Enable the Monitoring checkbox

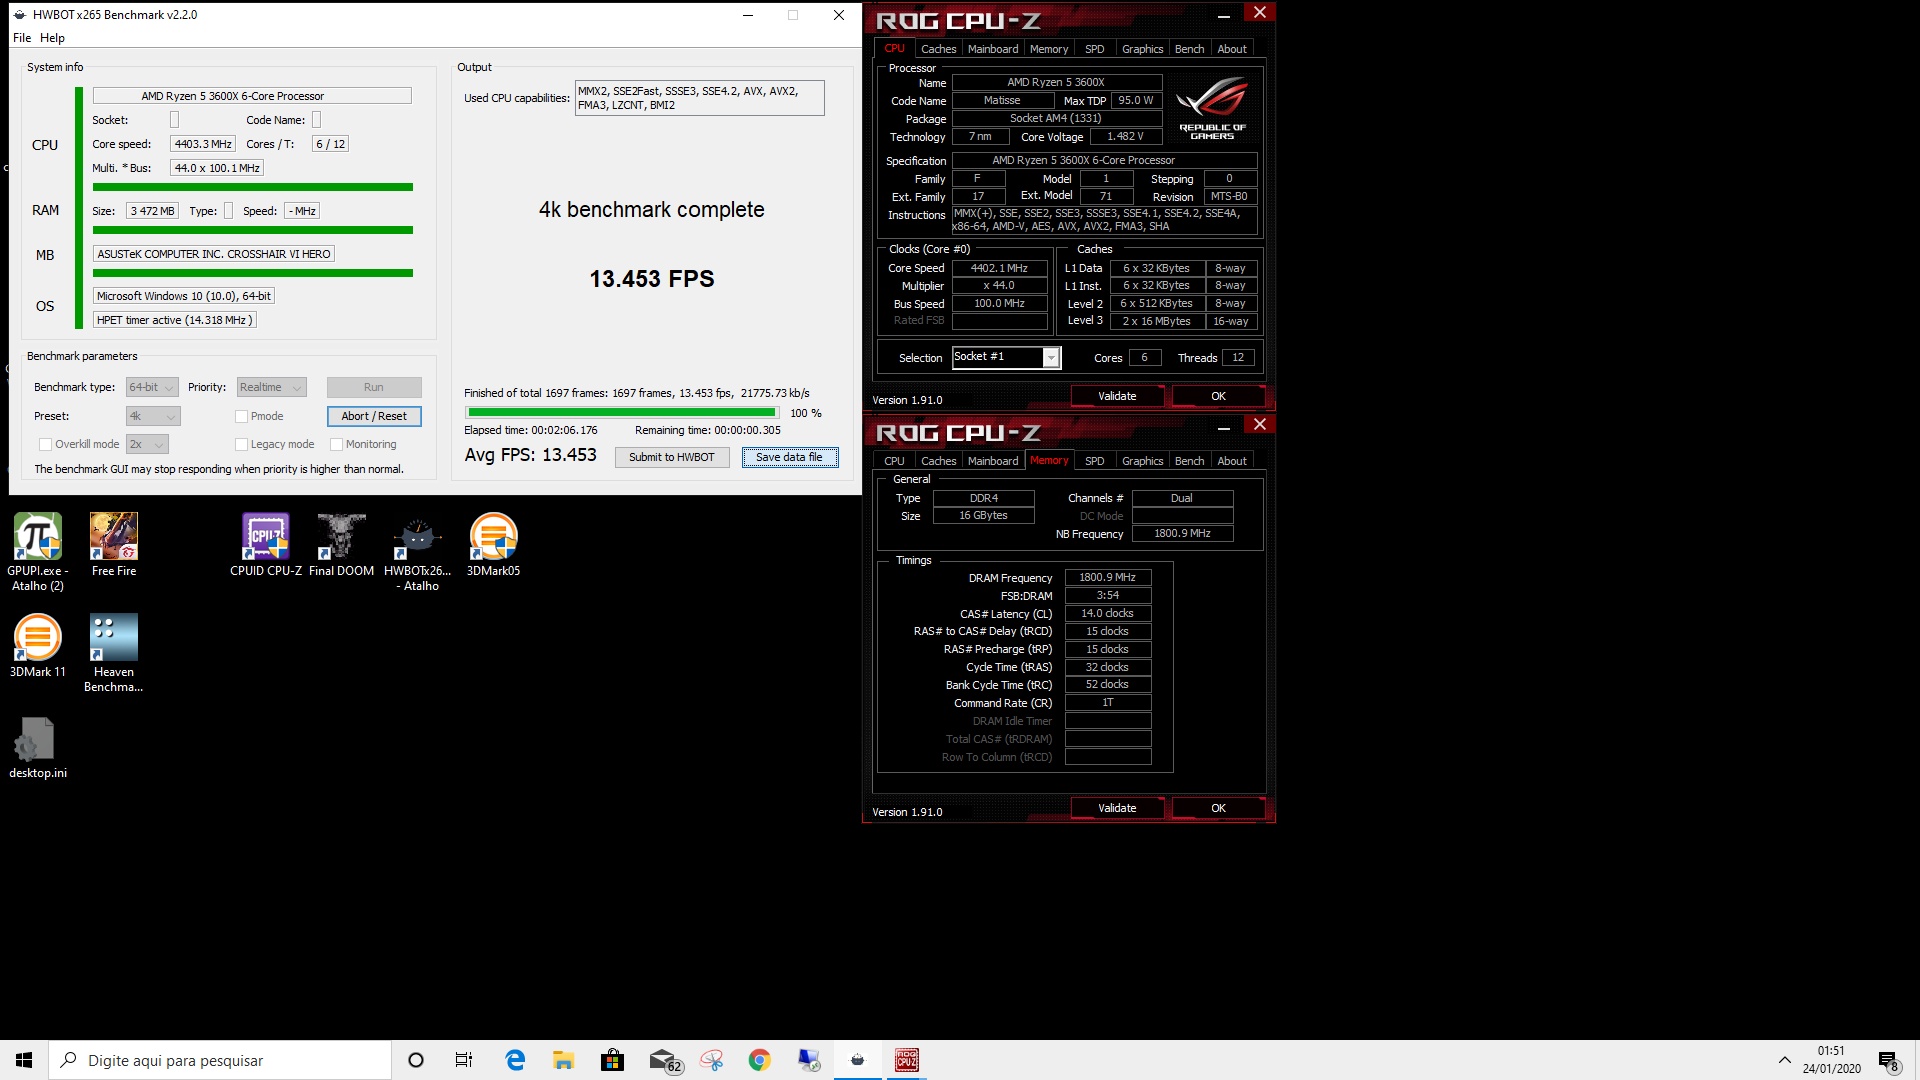337,444
